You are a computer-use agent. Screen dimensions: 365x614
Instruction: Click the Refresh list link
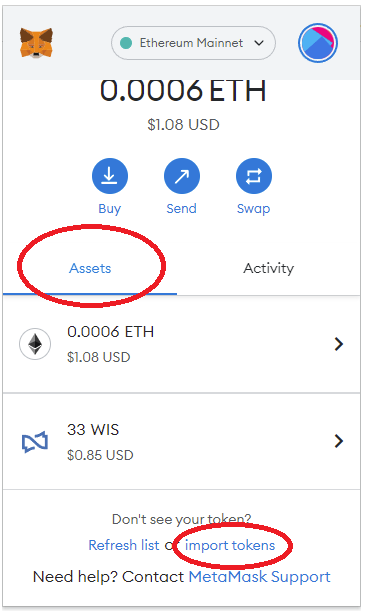point(124,545)
